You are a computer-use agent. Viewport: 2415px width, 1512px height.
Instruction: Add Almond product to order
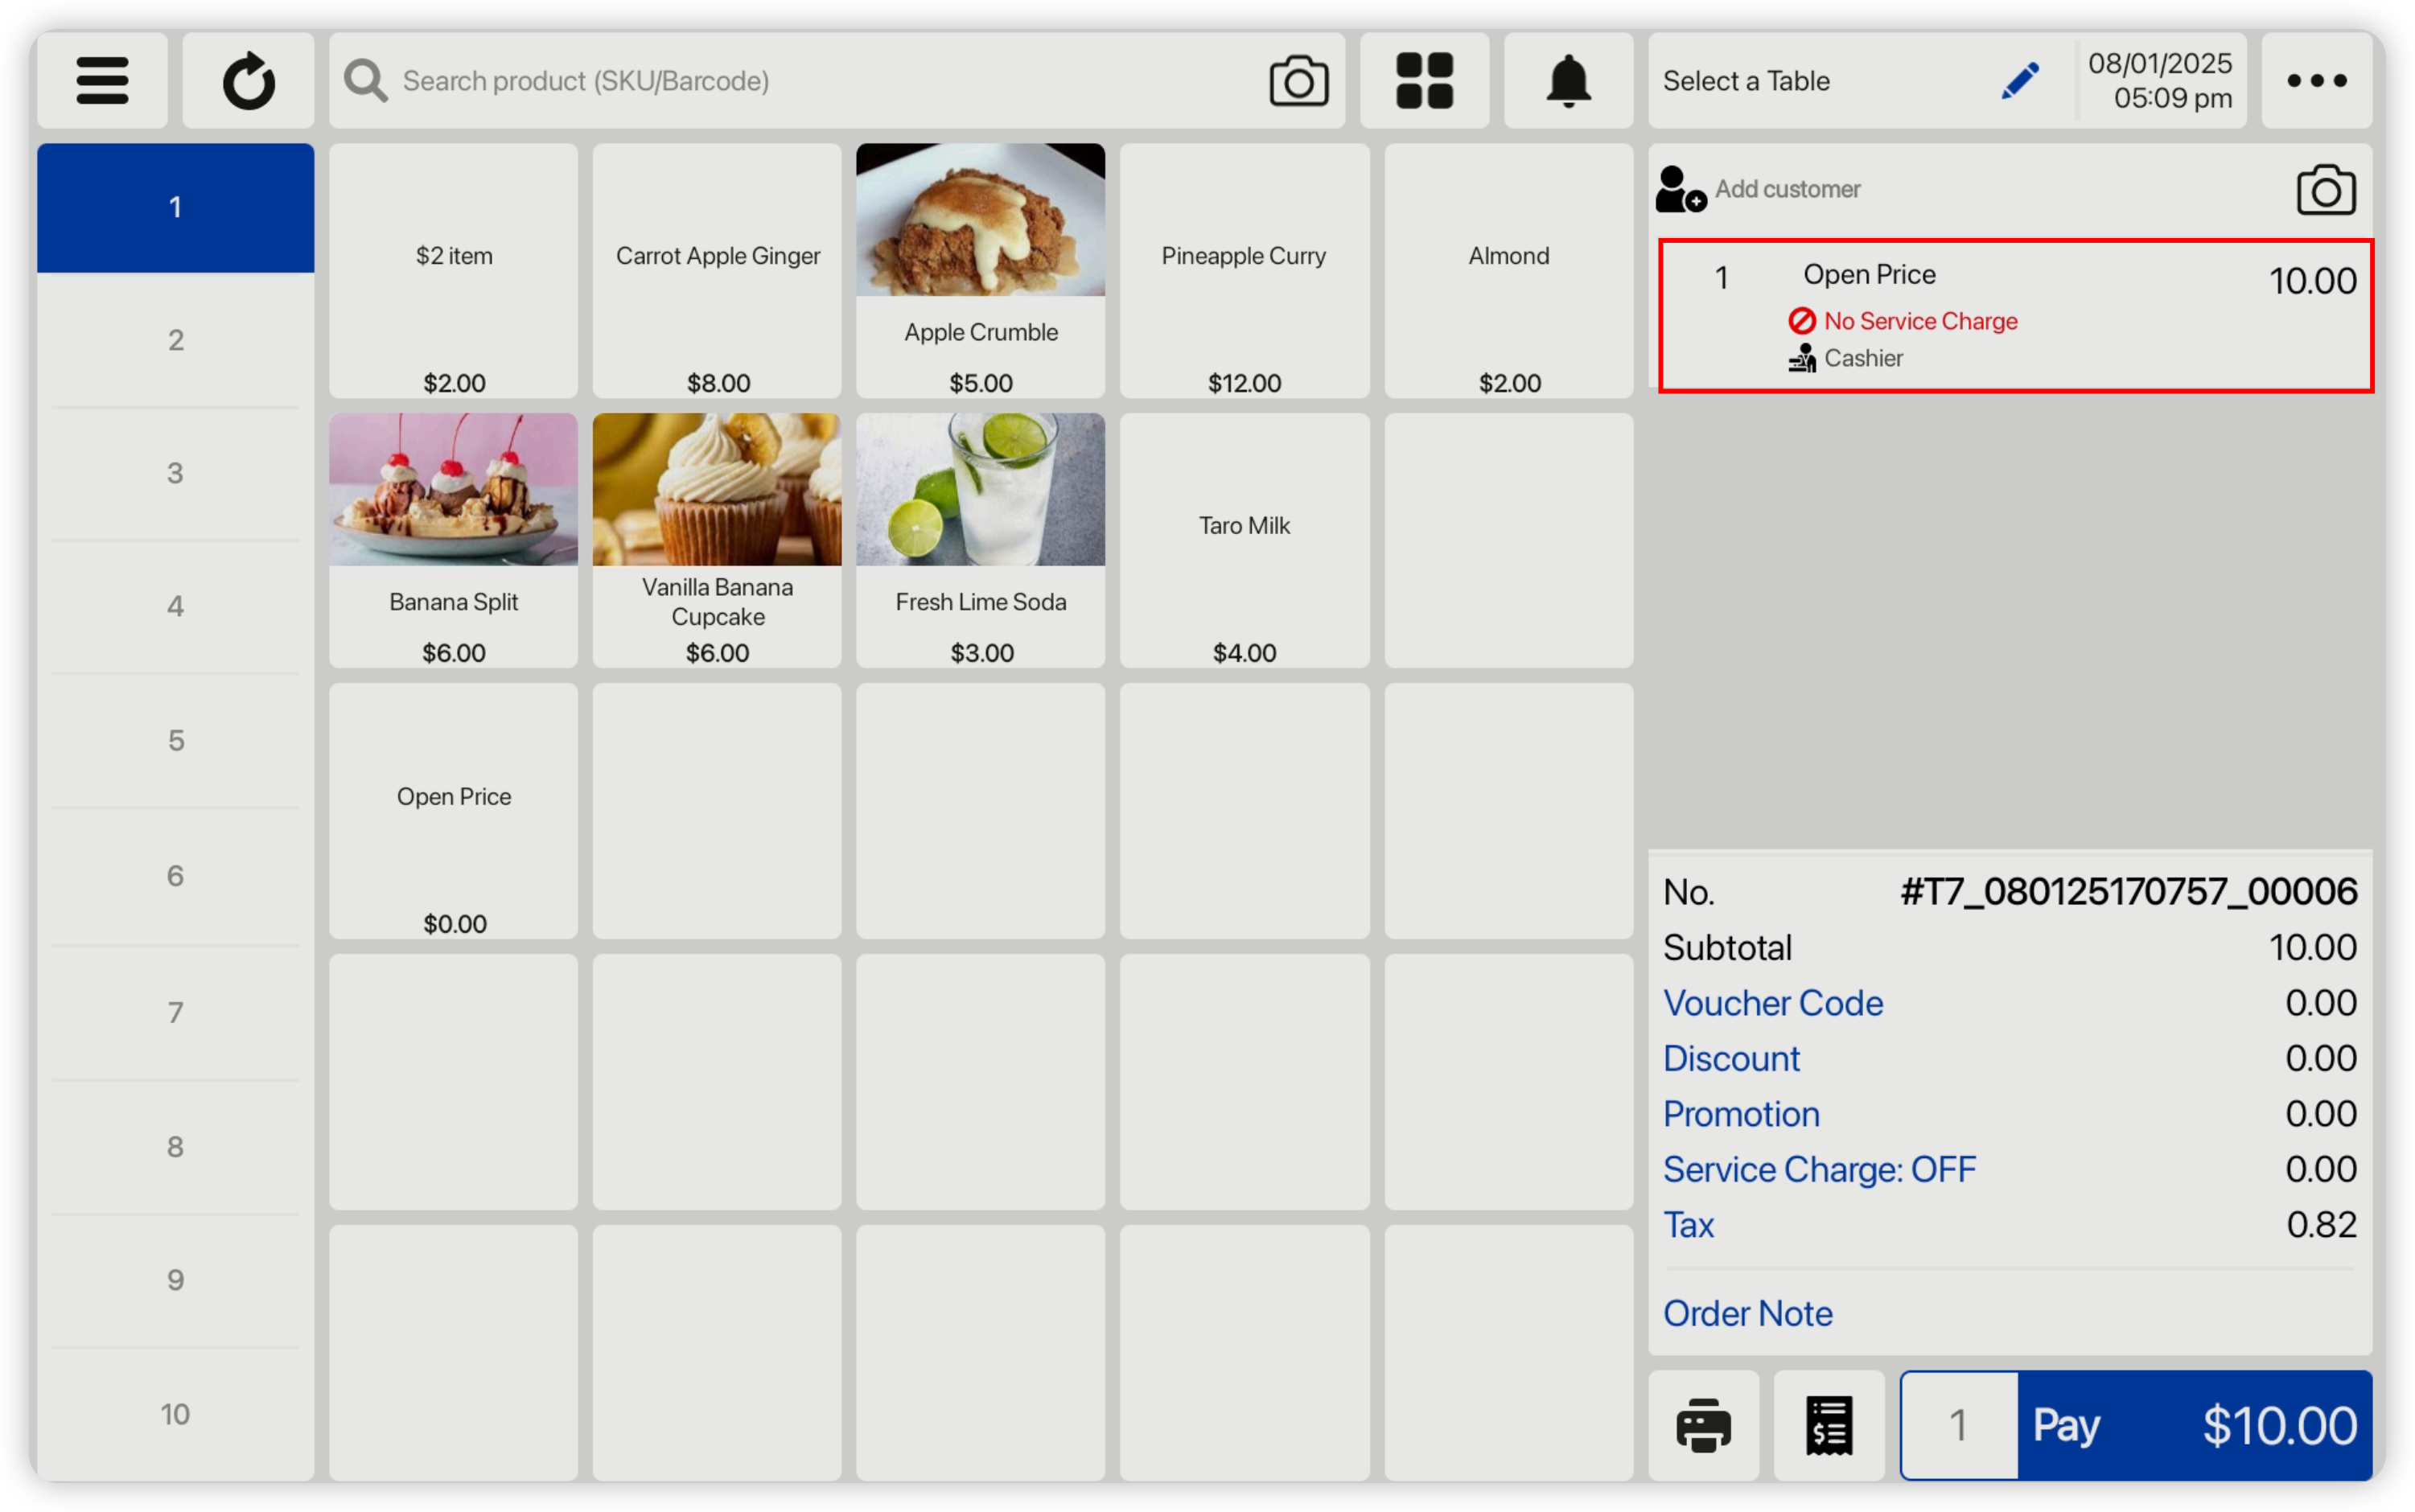tap(1508, 270)
